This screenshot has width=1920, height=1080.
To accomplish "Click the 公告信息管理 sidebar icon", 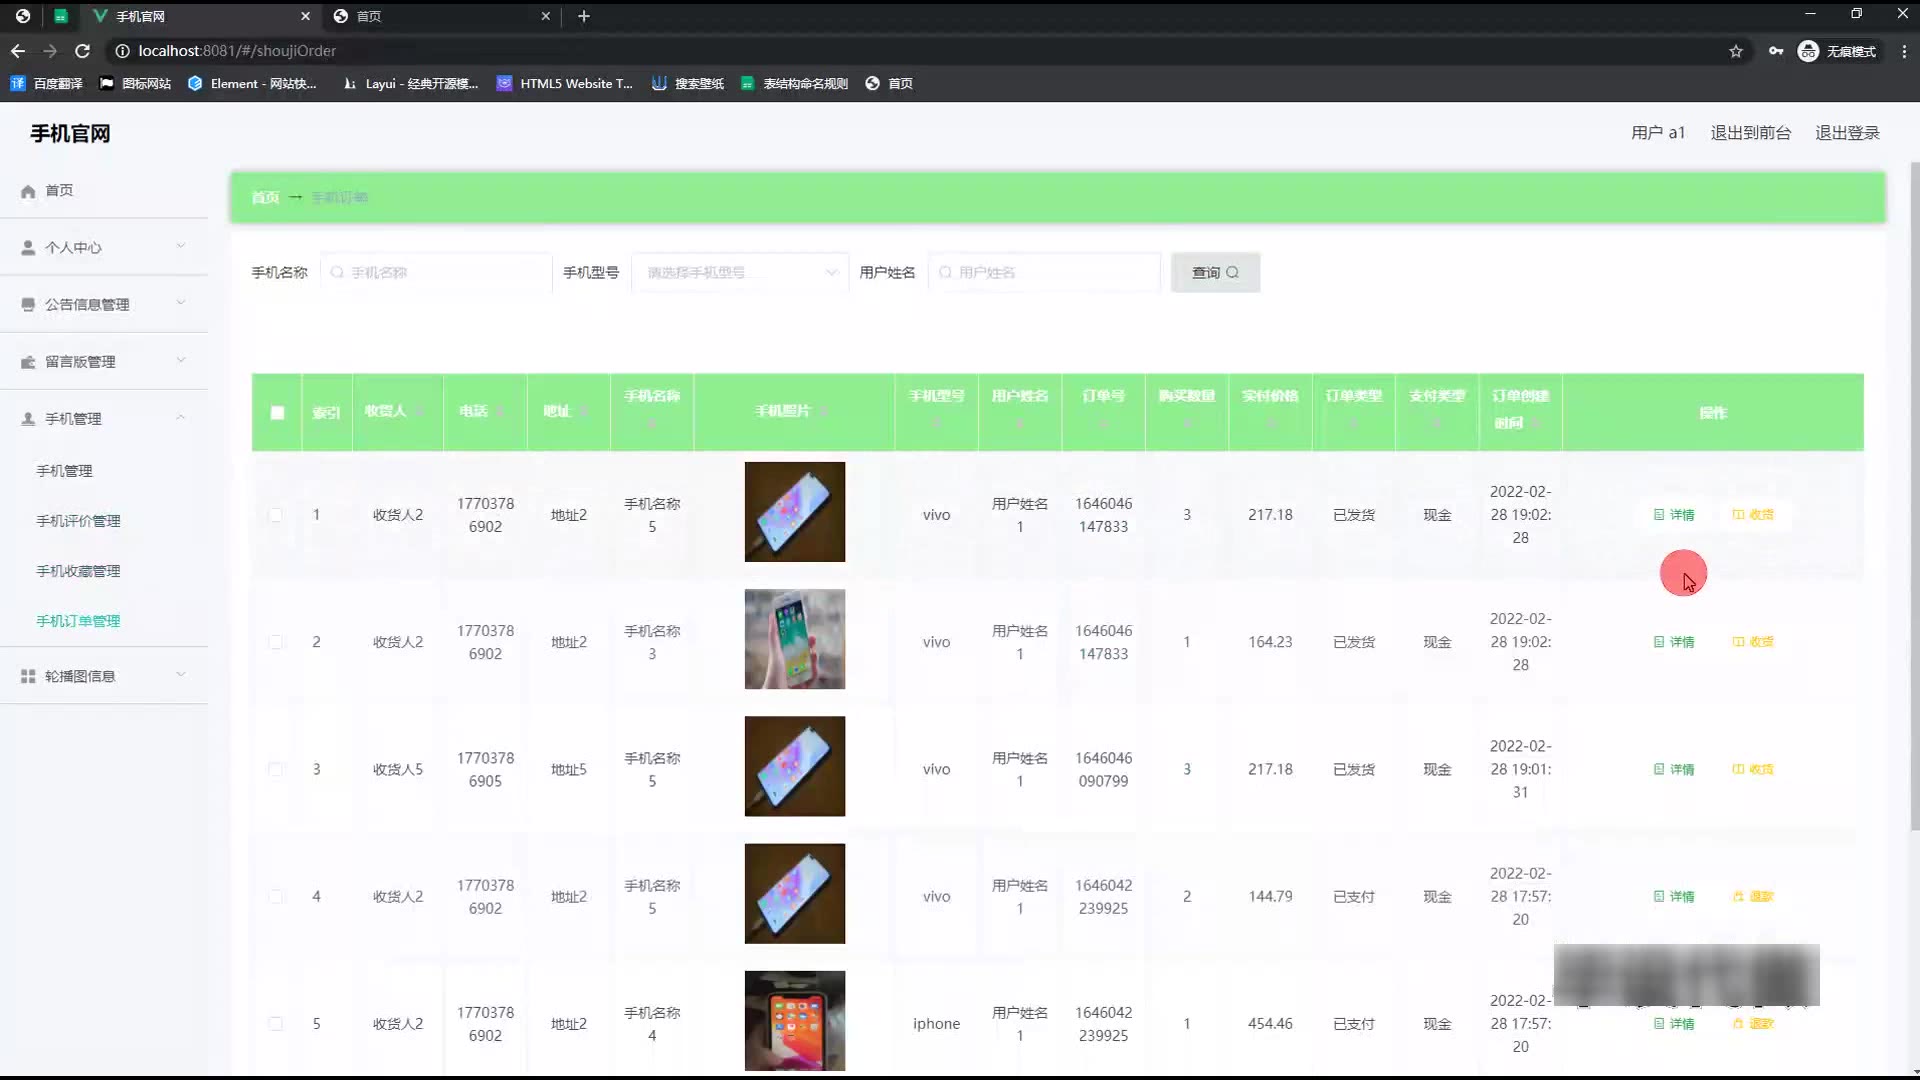I will pos(28,305).
